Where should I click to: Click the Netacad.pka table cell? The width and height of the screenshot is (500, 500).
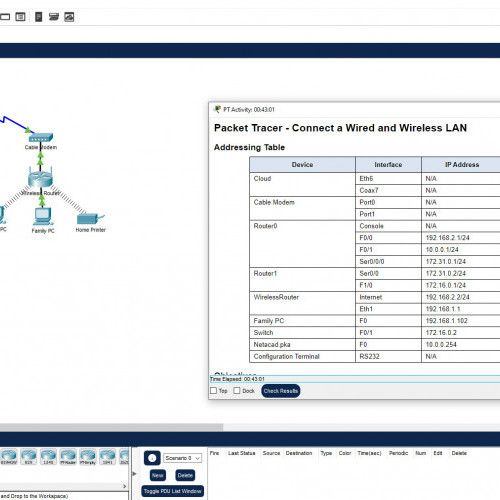pyautogui.click(x=302, y=344)
